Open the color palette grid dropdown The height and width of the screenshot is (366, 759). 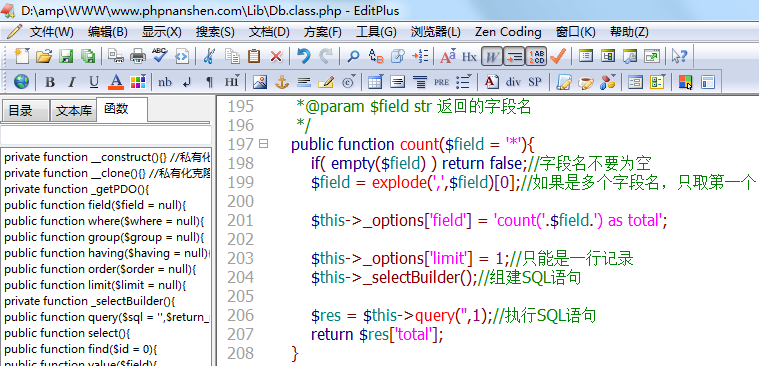tap(138, 82)
